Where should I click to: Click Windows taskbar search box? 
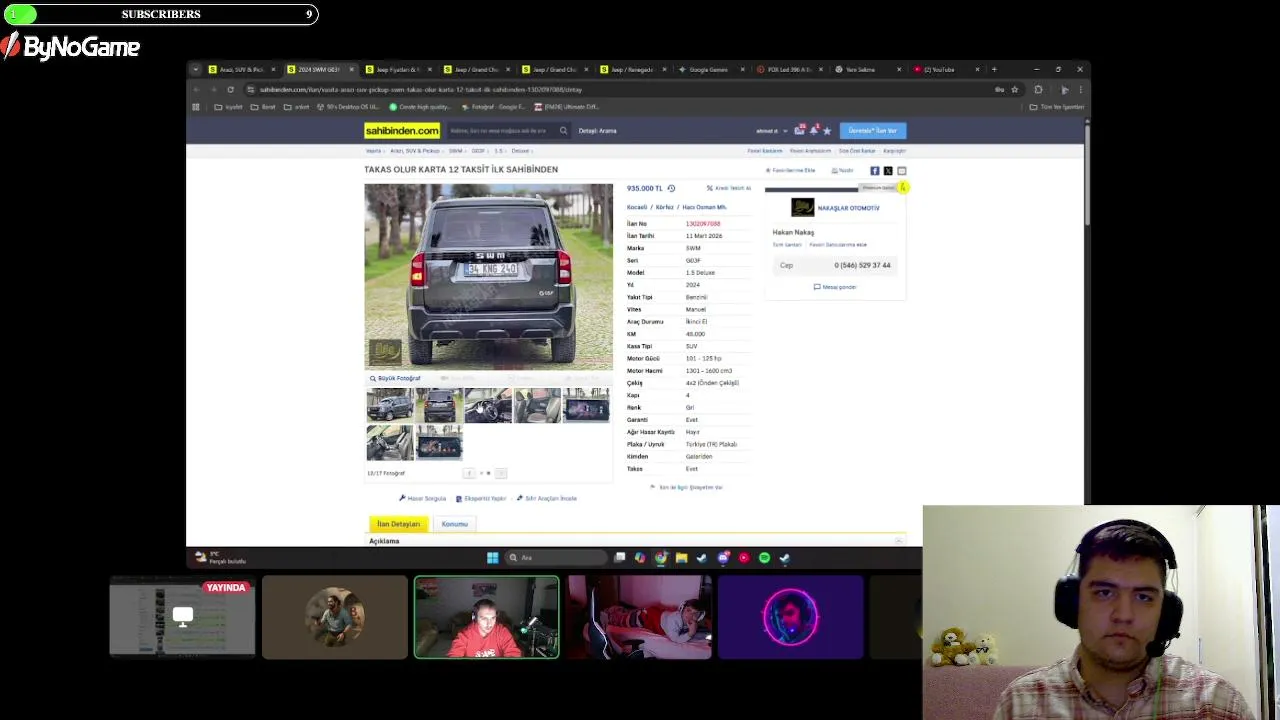555,558
